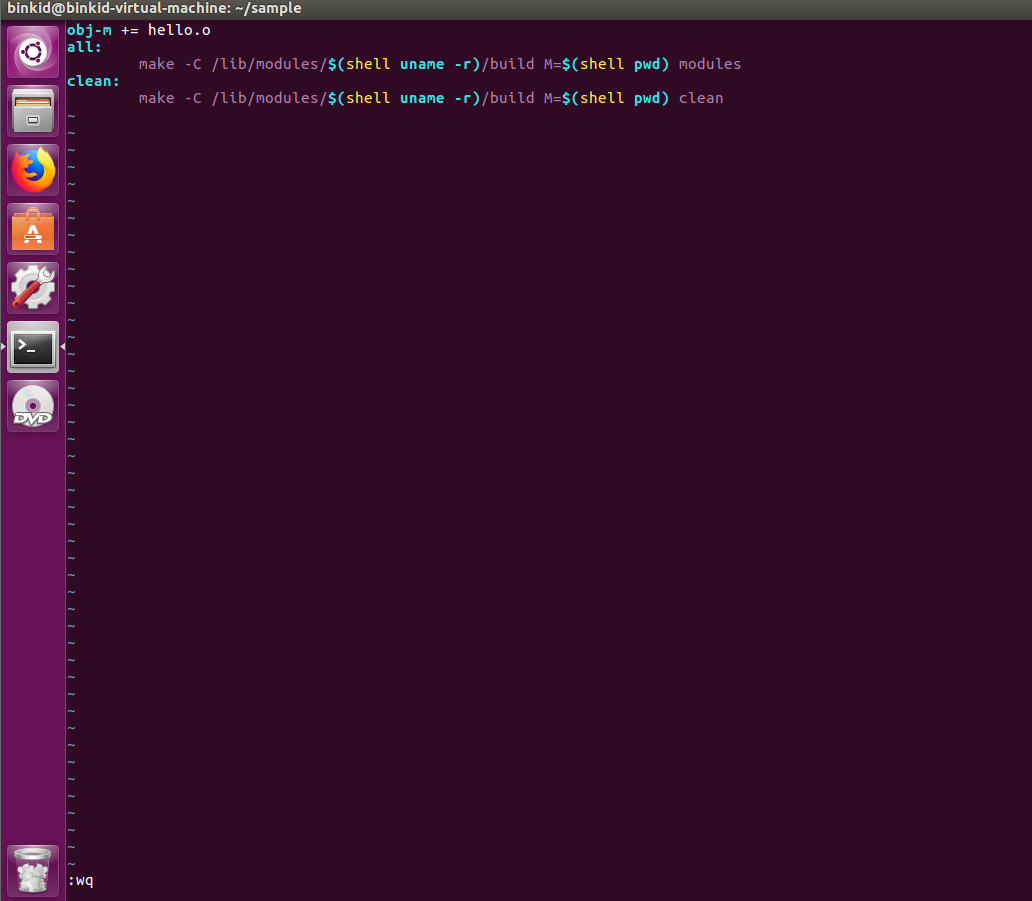Click 'uname' in the all rule line
The width and height of the screenshot is (1032, 901).
421,64
